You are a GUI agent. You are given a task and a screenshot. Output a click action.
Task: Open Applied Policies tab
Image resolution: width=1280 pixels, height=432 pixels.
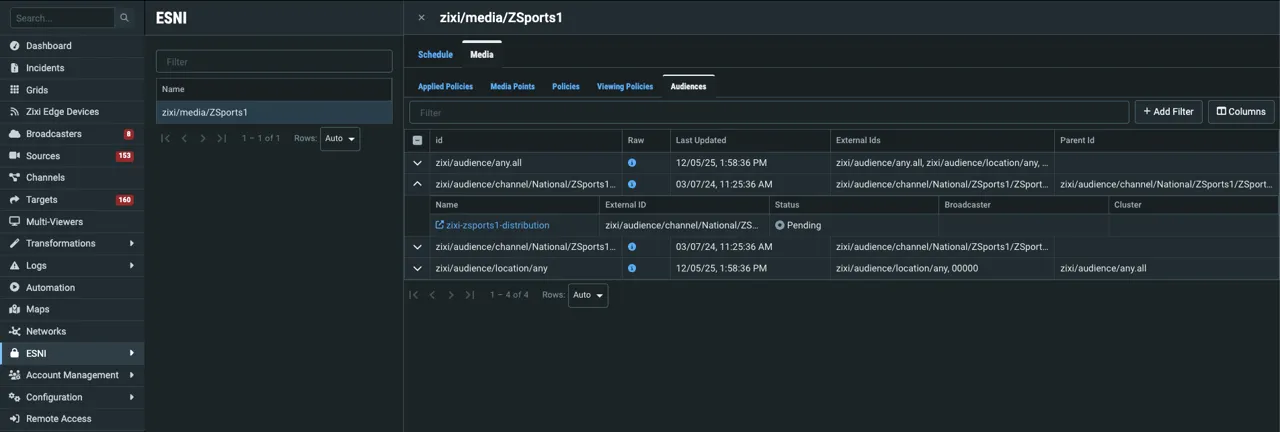(x=445, y=86)
